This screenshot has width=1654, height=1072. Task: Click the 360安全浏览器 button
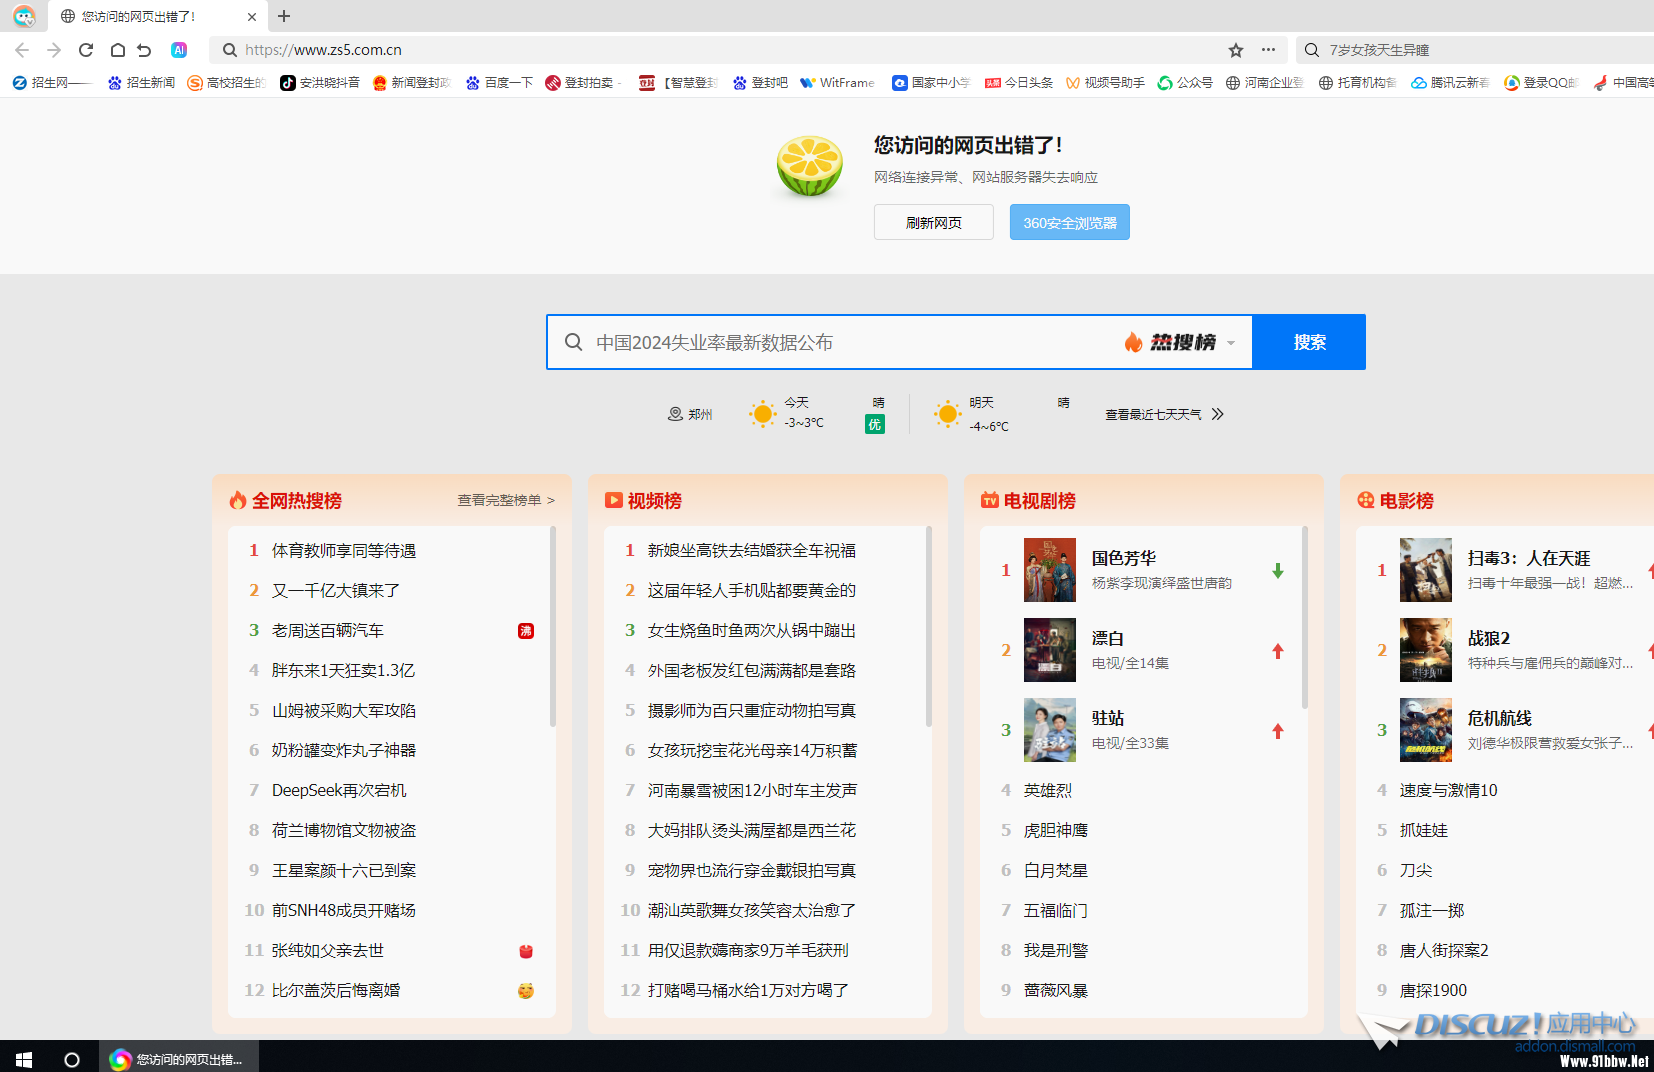(x=1069, y=223)
